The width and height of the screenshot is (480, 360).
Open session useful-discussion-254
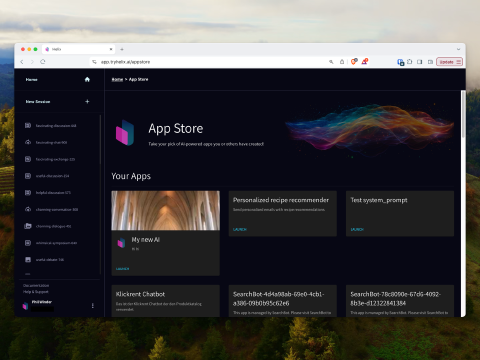52,176
